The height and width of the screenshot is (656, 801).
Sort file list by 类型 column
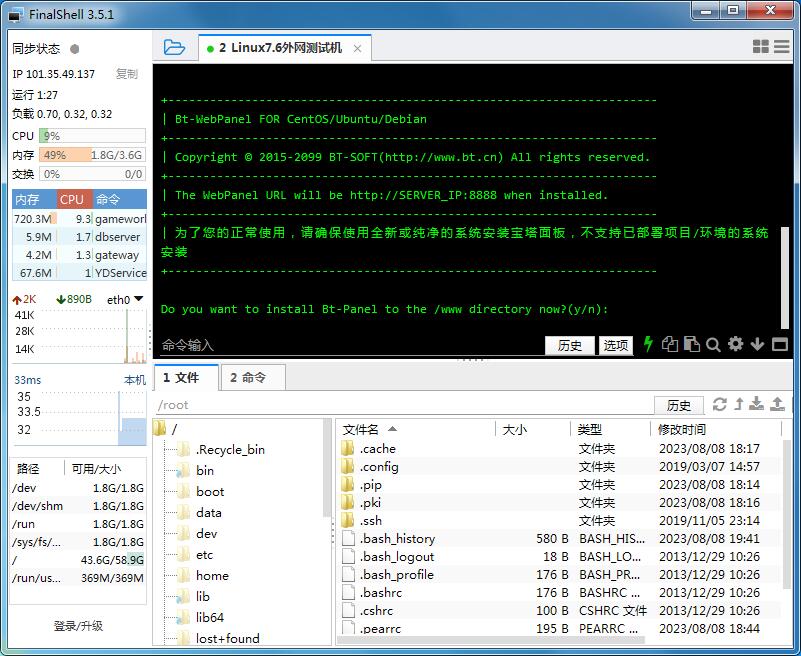coord(610,429)
